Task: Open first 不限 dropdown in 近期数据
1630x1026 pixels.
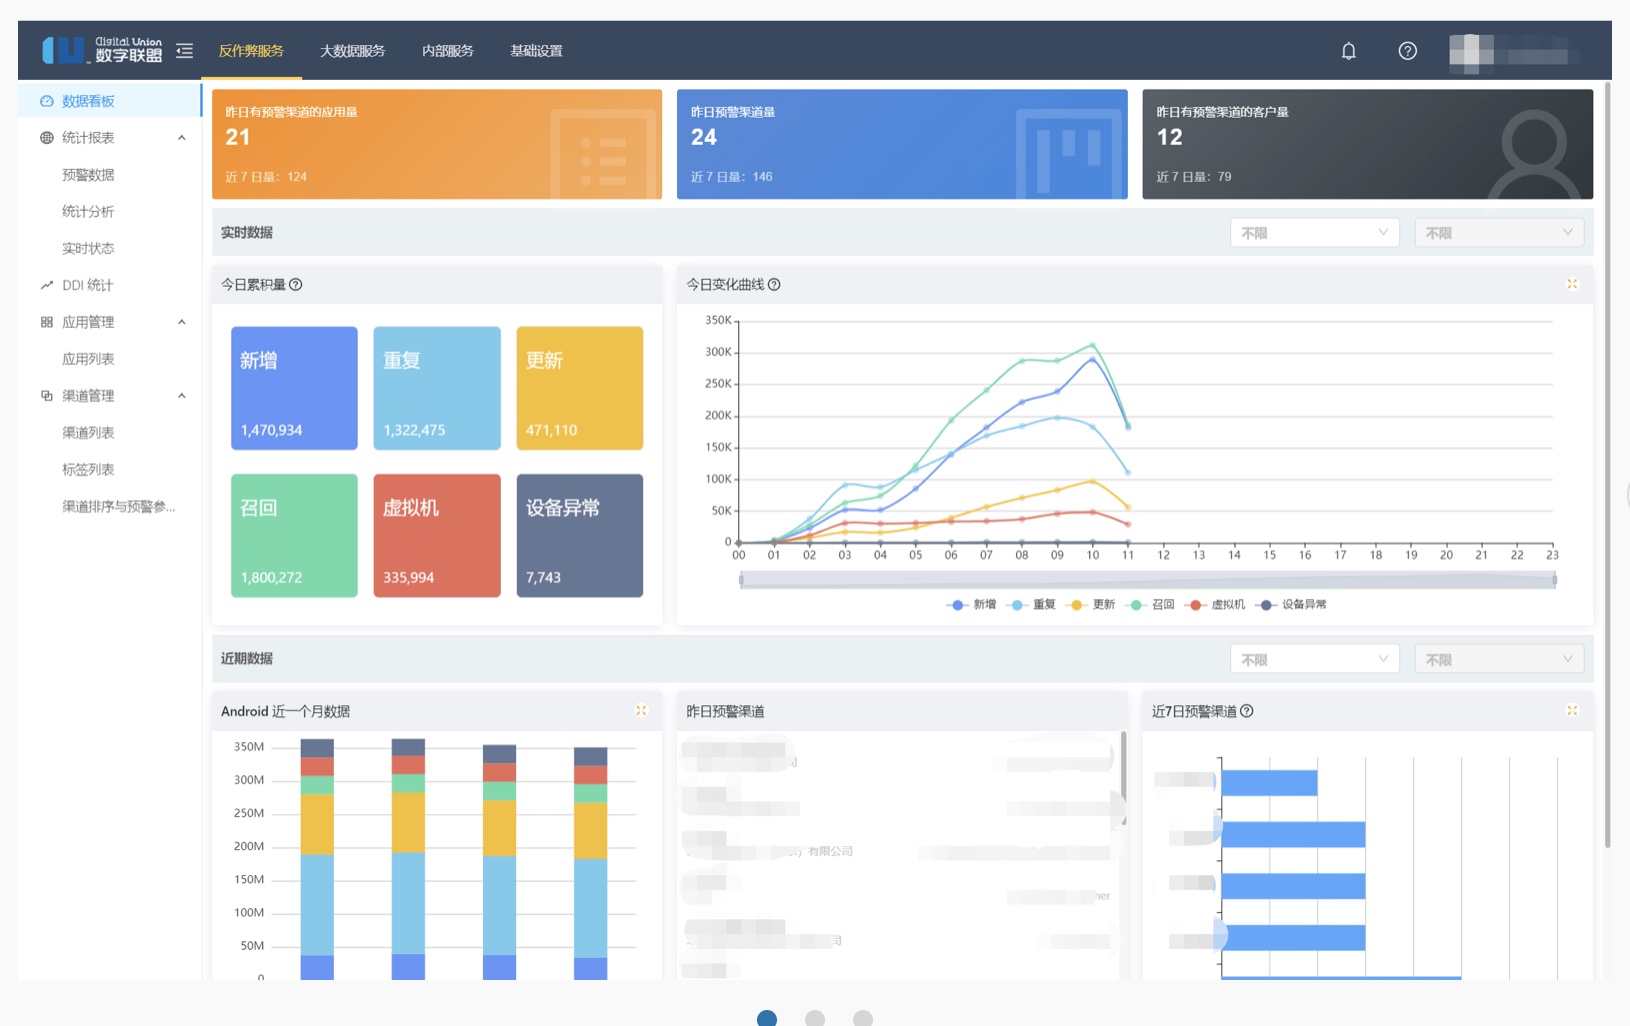Action: pos(1314,660)
